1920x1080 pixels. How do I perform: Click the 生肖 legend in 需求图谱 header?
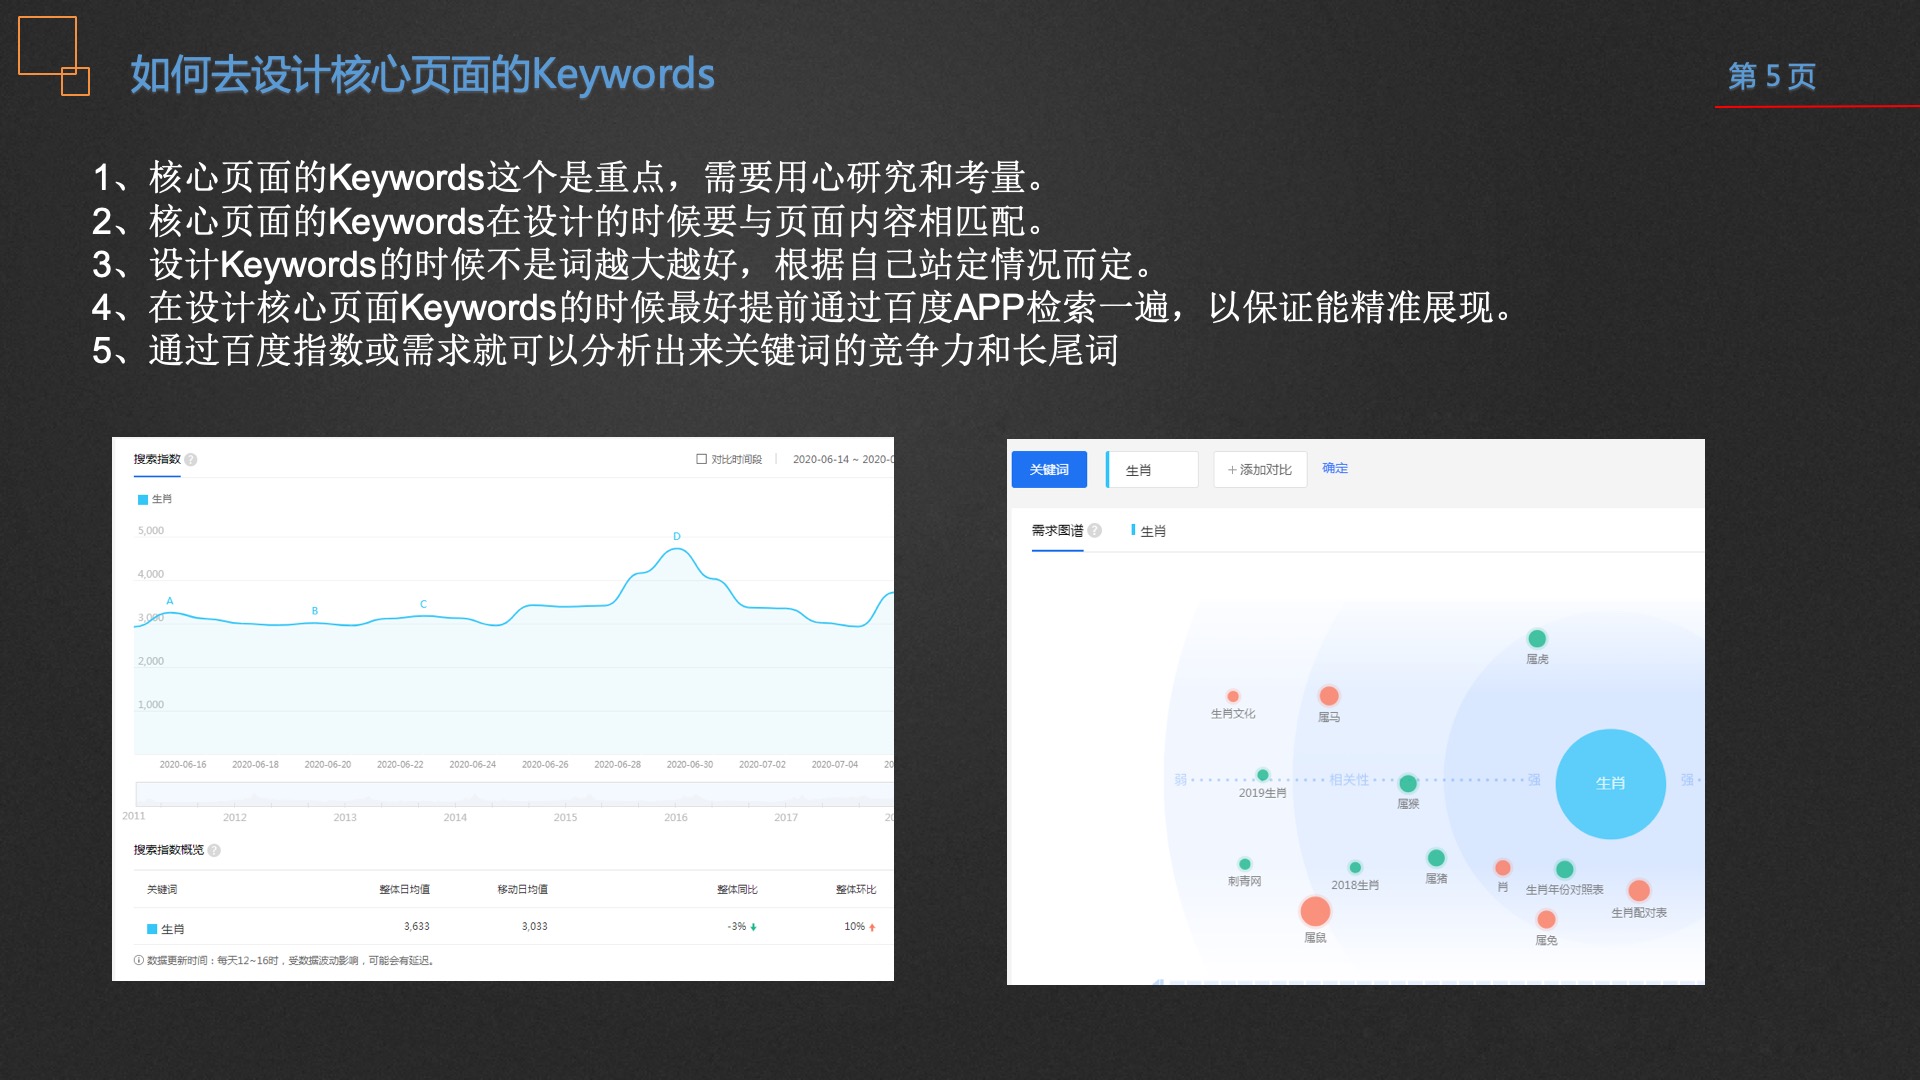(1148, 531)
